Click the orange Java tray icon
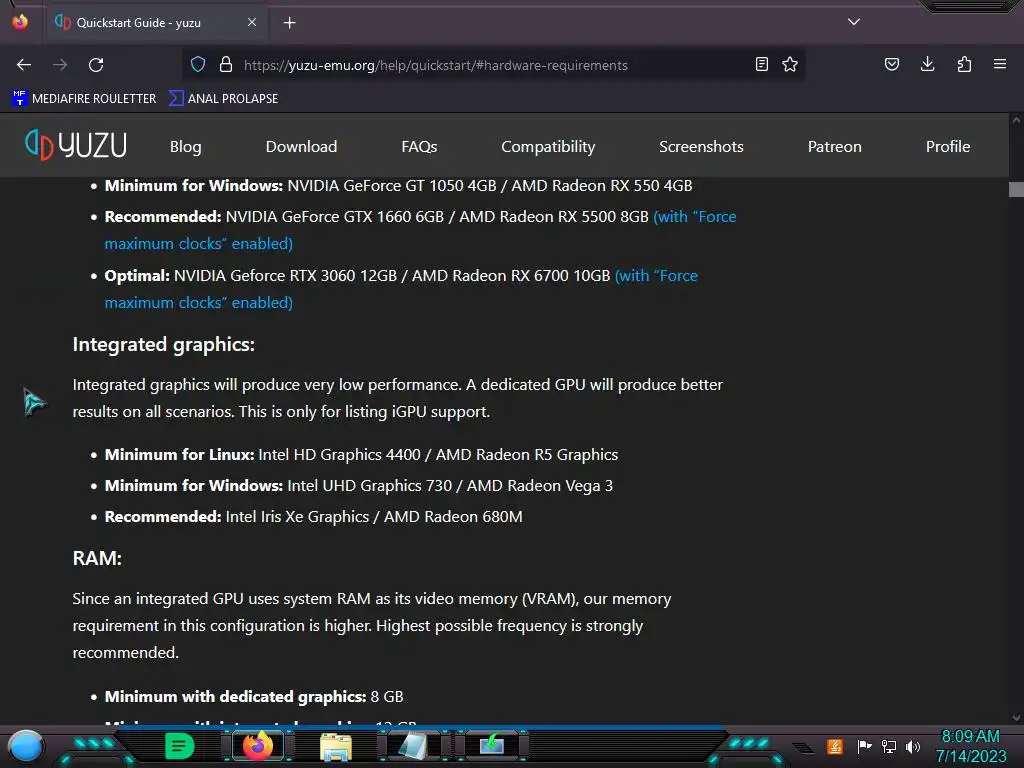Screen dimensions: 1024x768 click(x=834, y=746)
